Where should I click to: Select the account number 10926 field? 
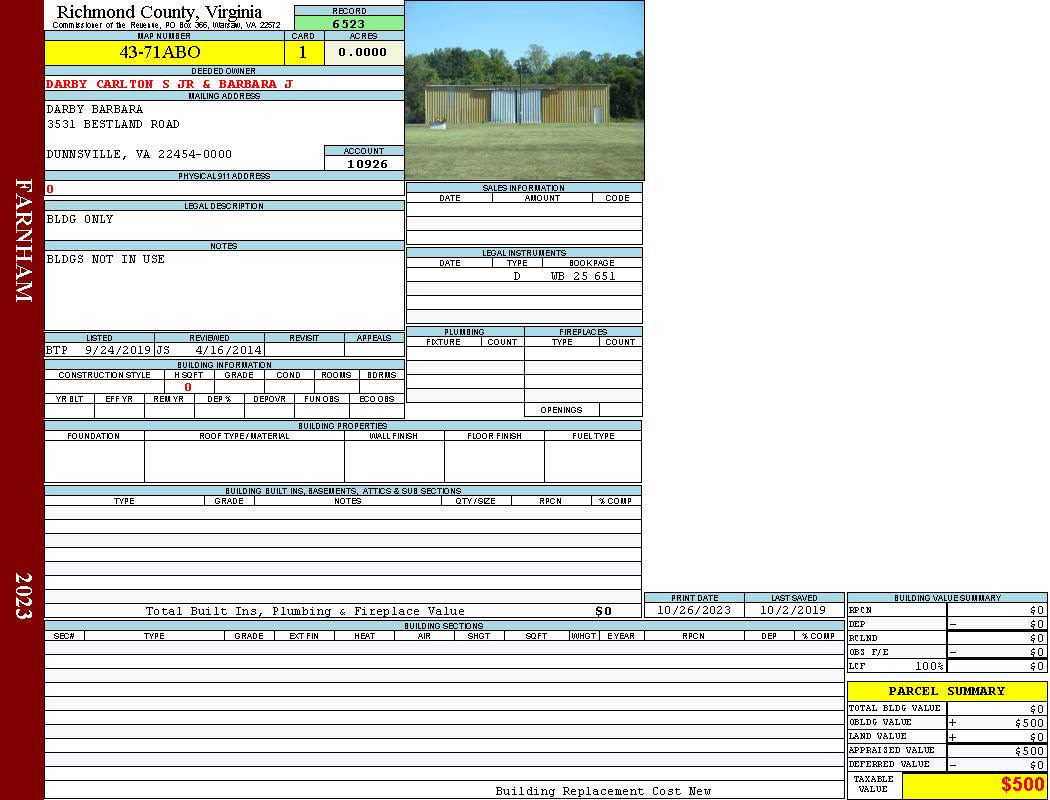click(367, 164)
